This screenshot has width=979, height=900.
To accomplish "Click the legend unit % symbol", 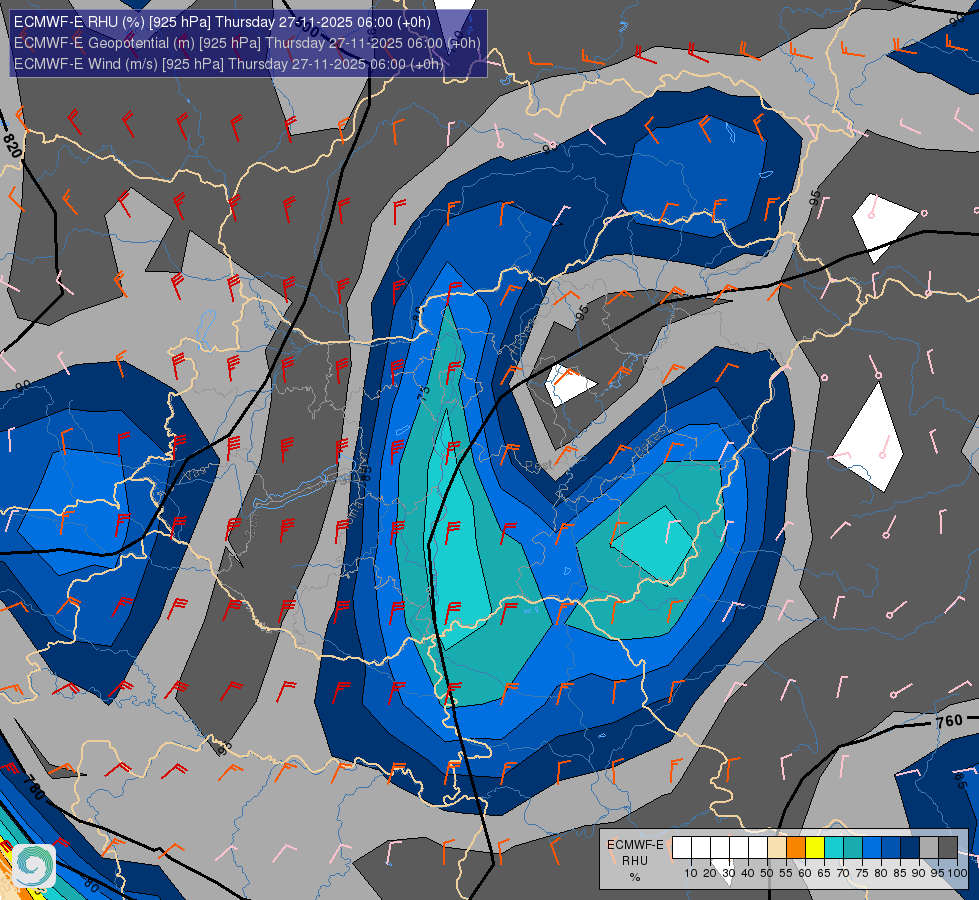I will click(x=635, y=877).
